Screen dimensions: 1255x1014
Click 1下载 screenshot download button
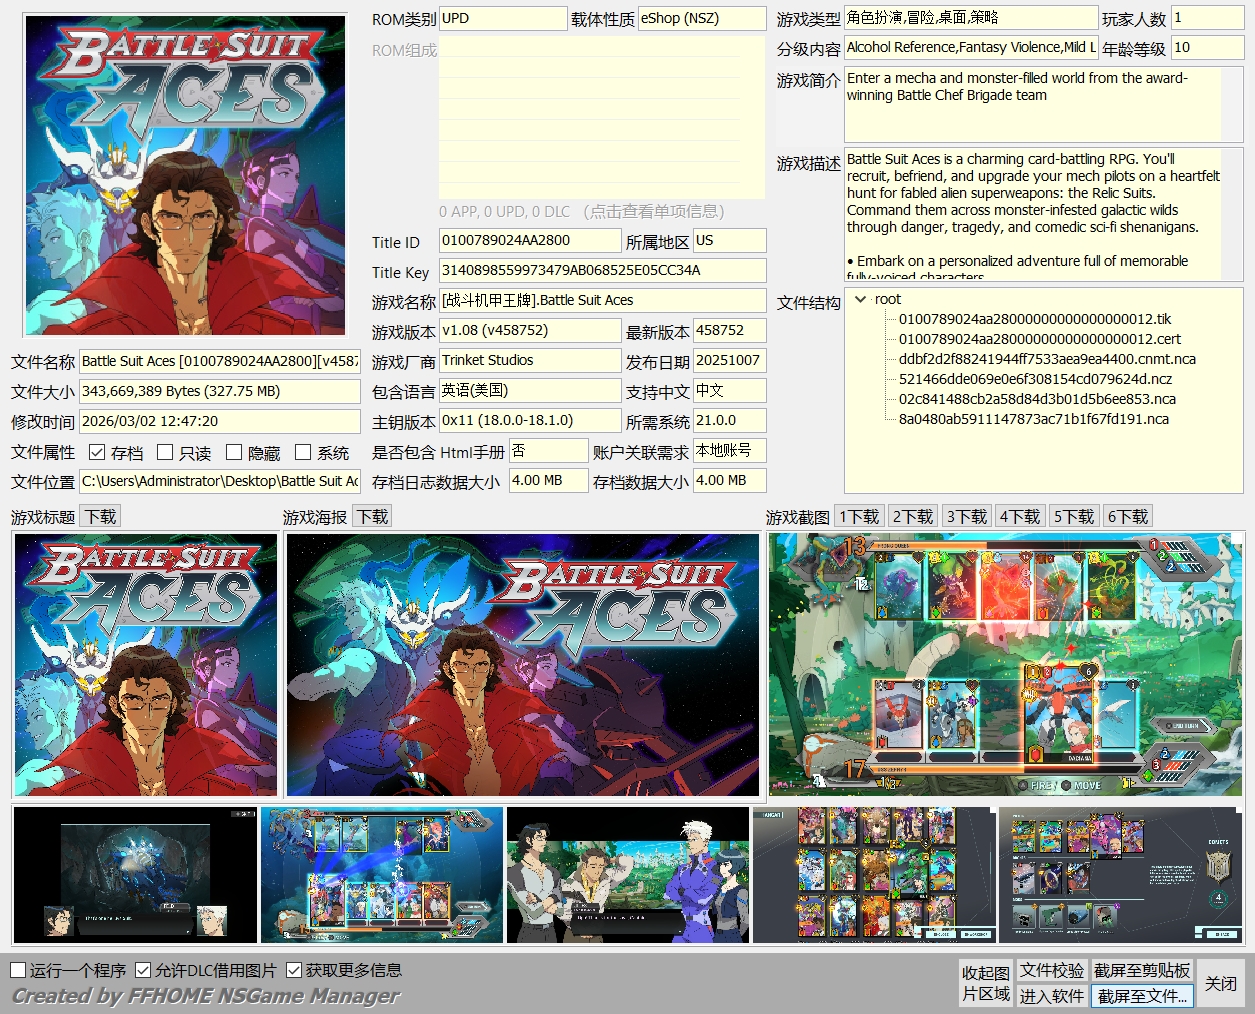pos(859,517)
